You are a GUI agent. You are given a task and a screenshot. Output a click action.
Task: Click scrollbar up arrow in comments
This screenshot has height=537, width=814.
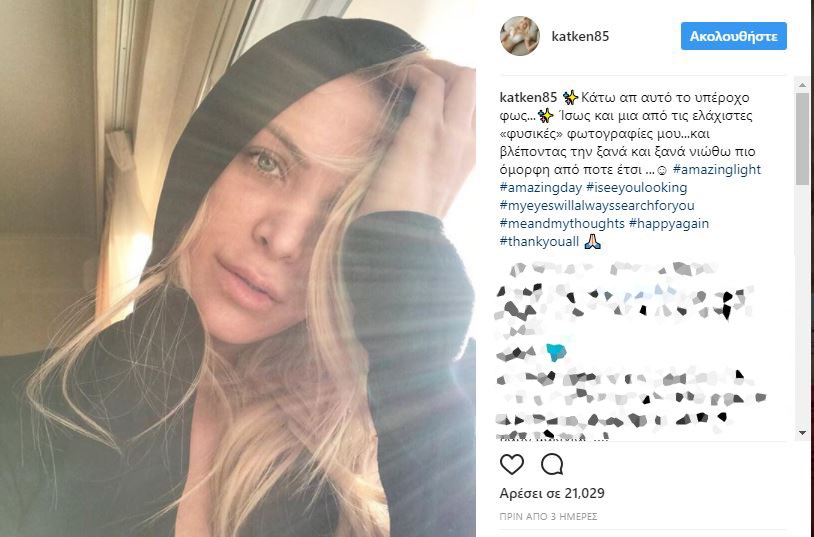802,84
